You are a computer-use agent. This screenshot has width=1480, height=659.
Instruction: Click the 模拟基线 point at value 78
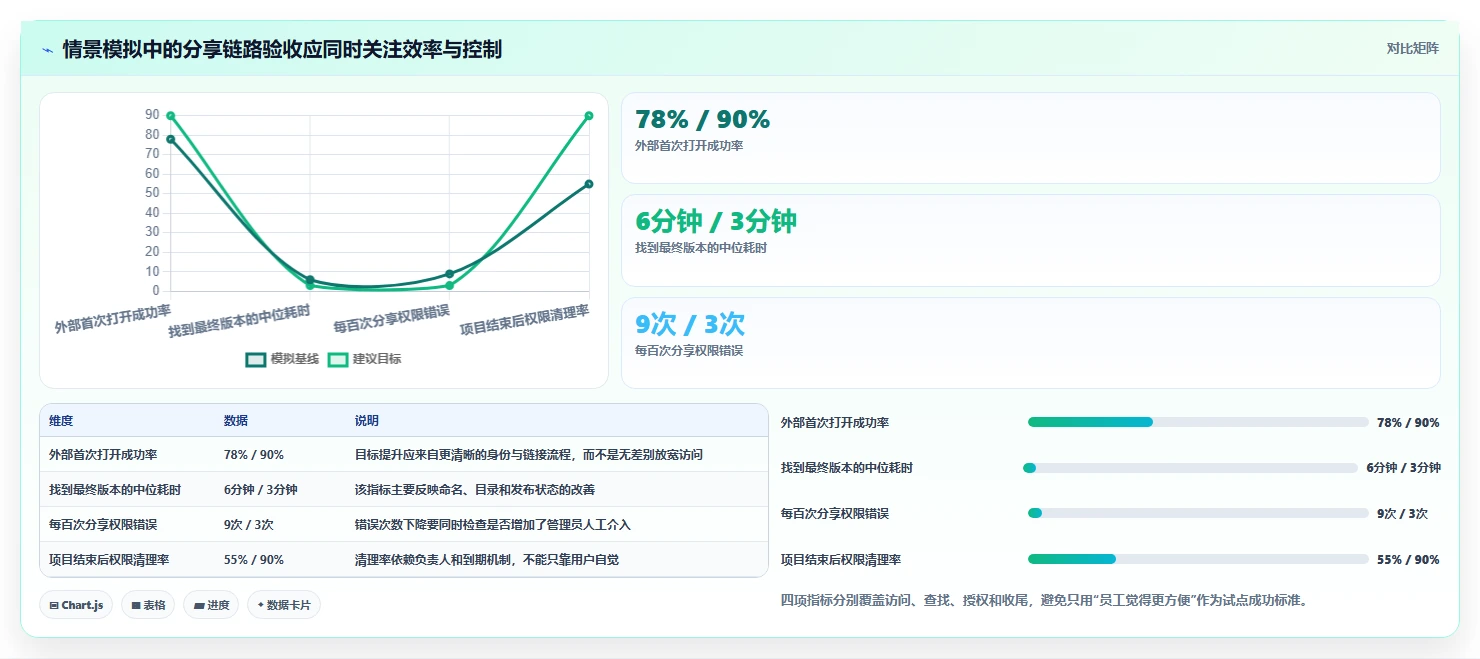pyautogui.click(x=171, y=139)
